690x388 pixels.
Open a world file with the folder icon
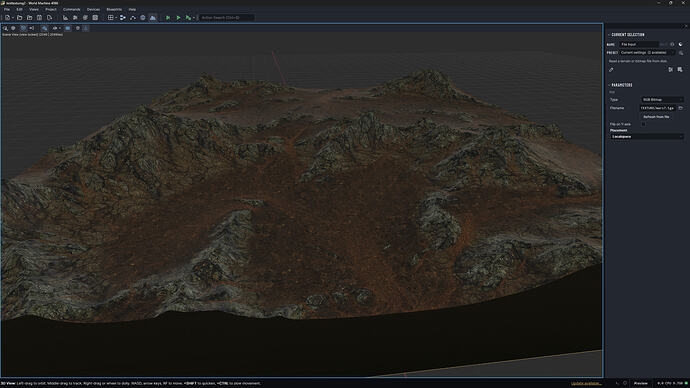(x=19, y=18)
